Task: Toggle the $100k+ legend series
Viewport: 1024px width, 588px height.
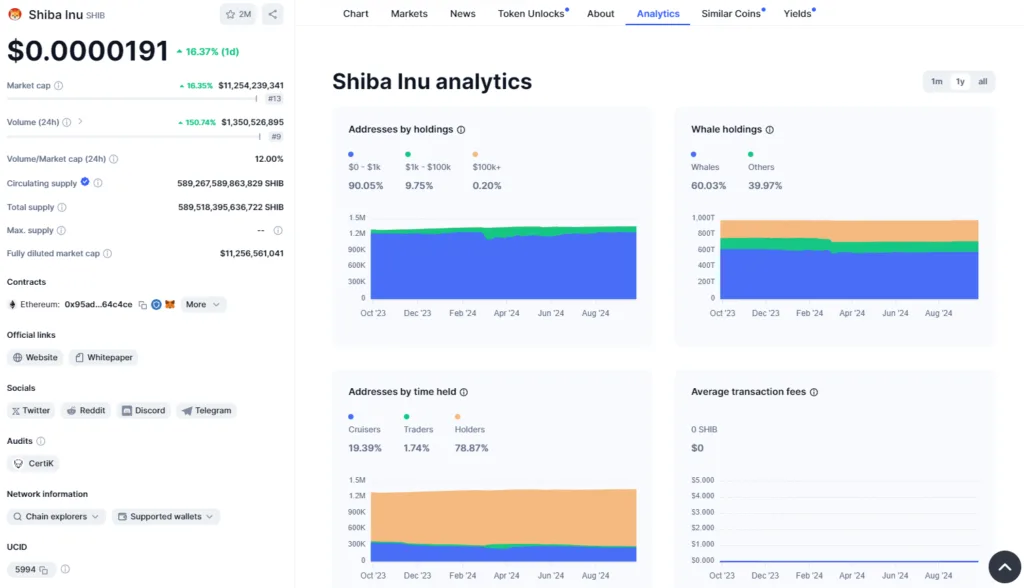Action: click(487, 161)
